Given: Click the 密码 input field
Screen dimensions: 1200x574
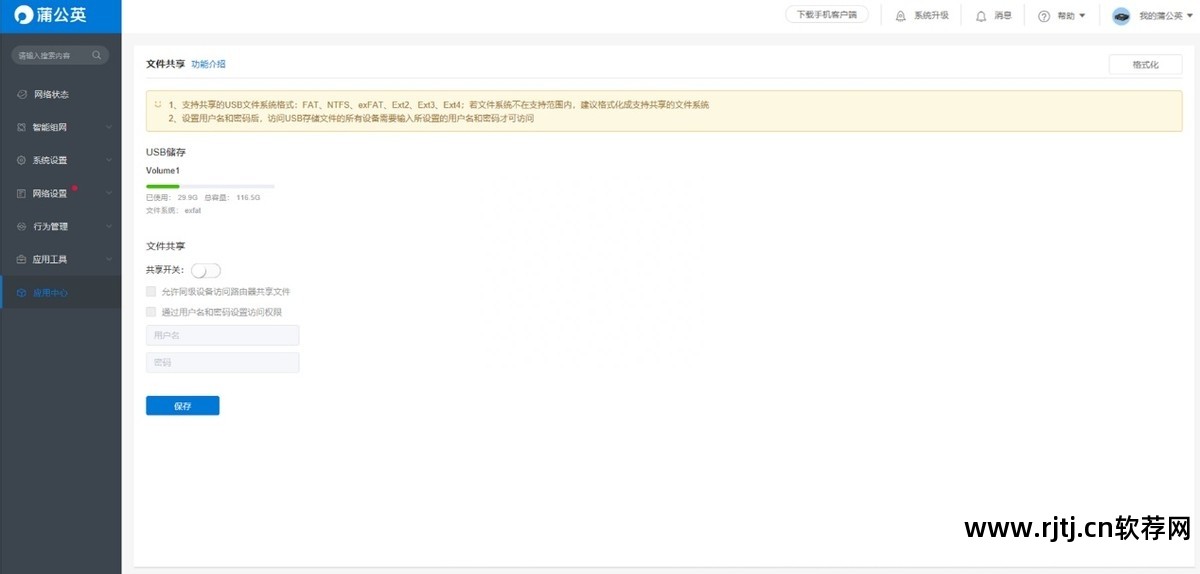Looking at the screenshot, I should pyautogui.click(x=223, y=362).
